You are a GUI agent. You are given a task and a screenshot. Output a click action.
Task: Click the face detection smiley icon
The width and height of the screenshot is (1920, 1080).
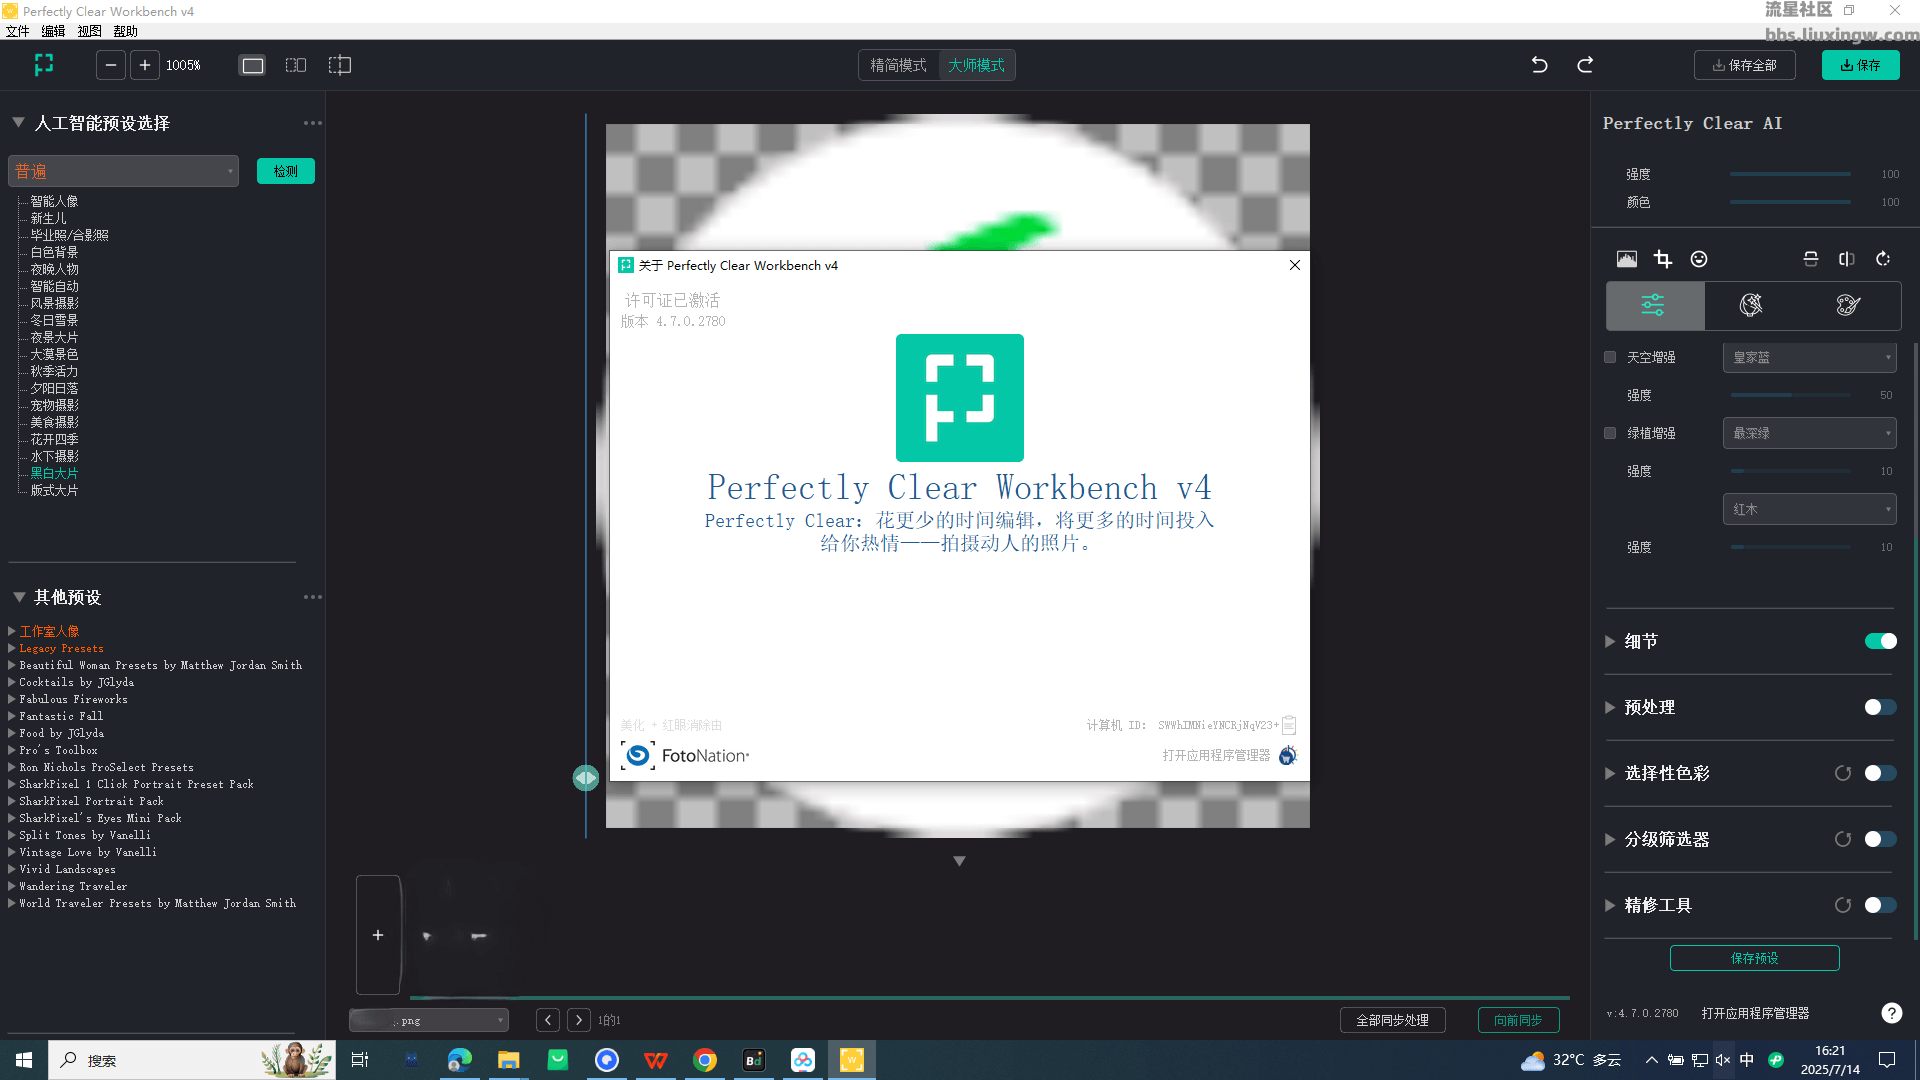pos(1699,259)
